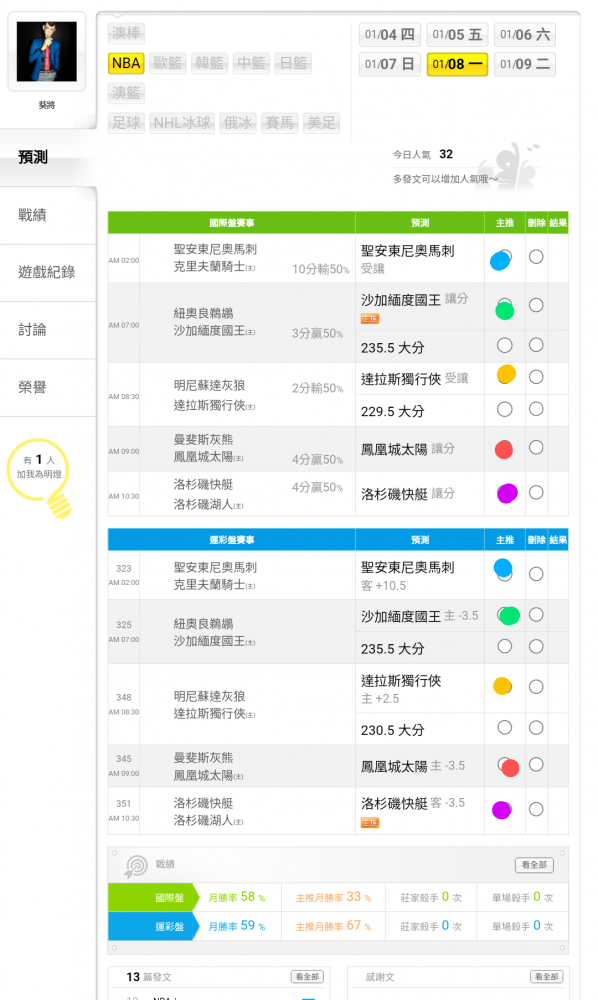This screenshot has height=1000, width=598.
Task: Click orange 主推 tag under 沙加緬度國王 讓分
Action: (370, 319)
